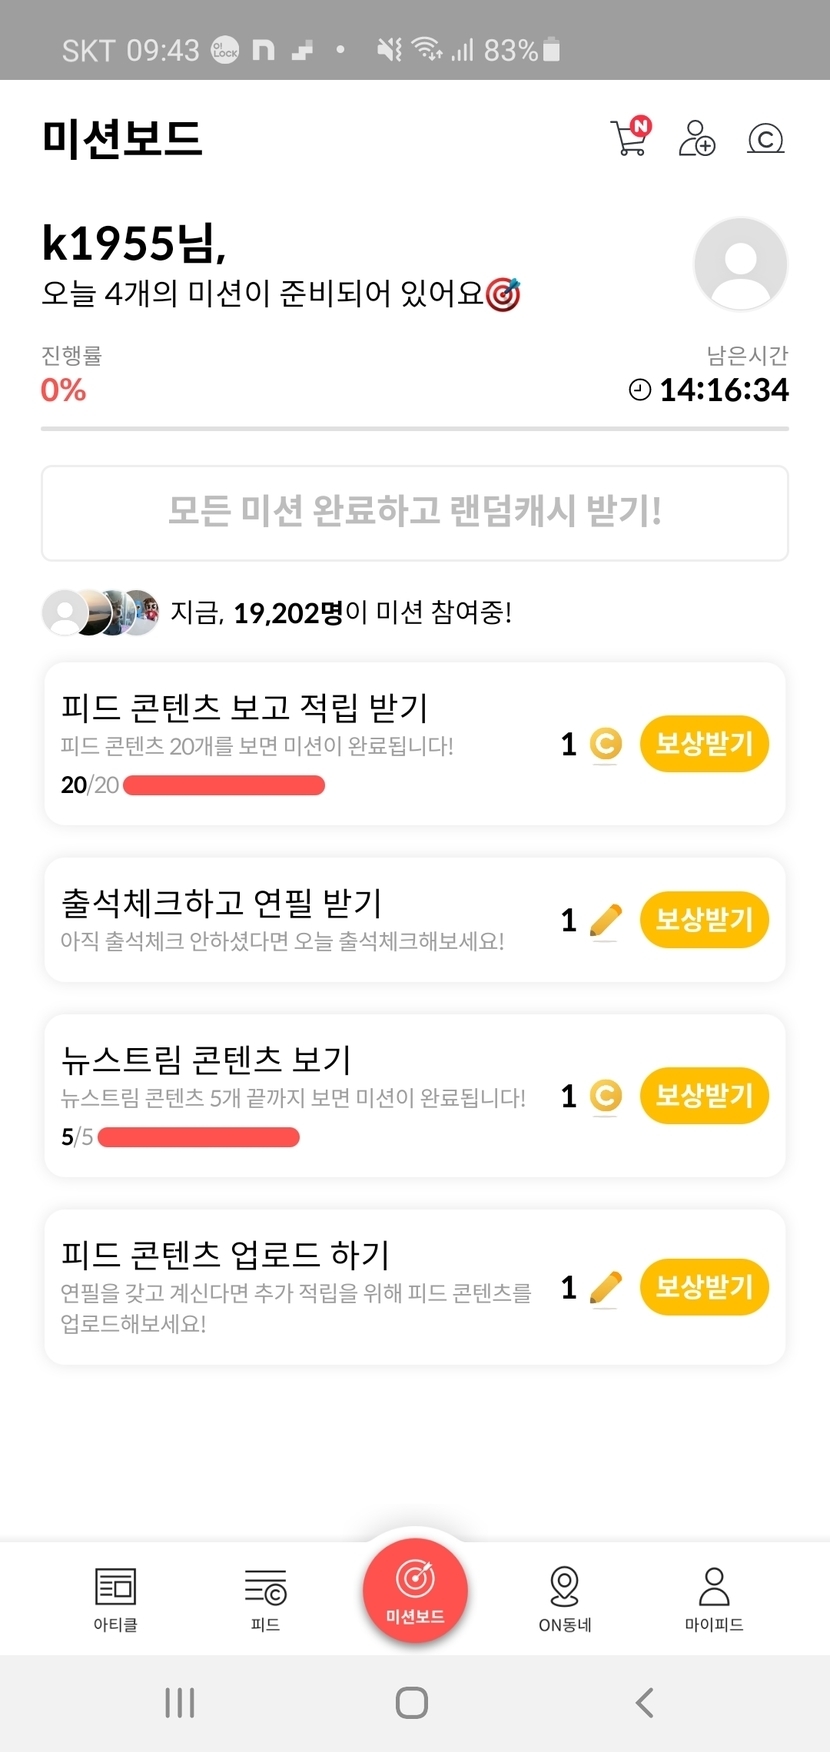Tap the 5/5 red progress bar
830x1752 pixels.
pos(199,1137)
